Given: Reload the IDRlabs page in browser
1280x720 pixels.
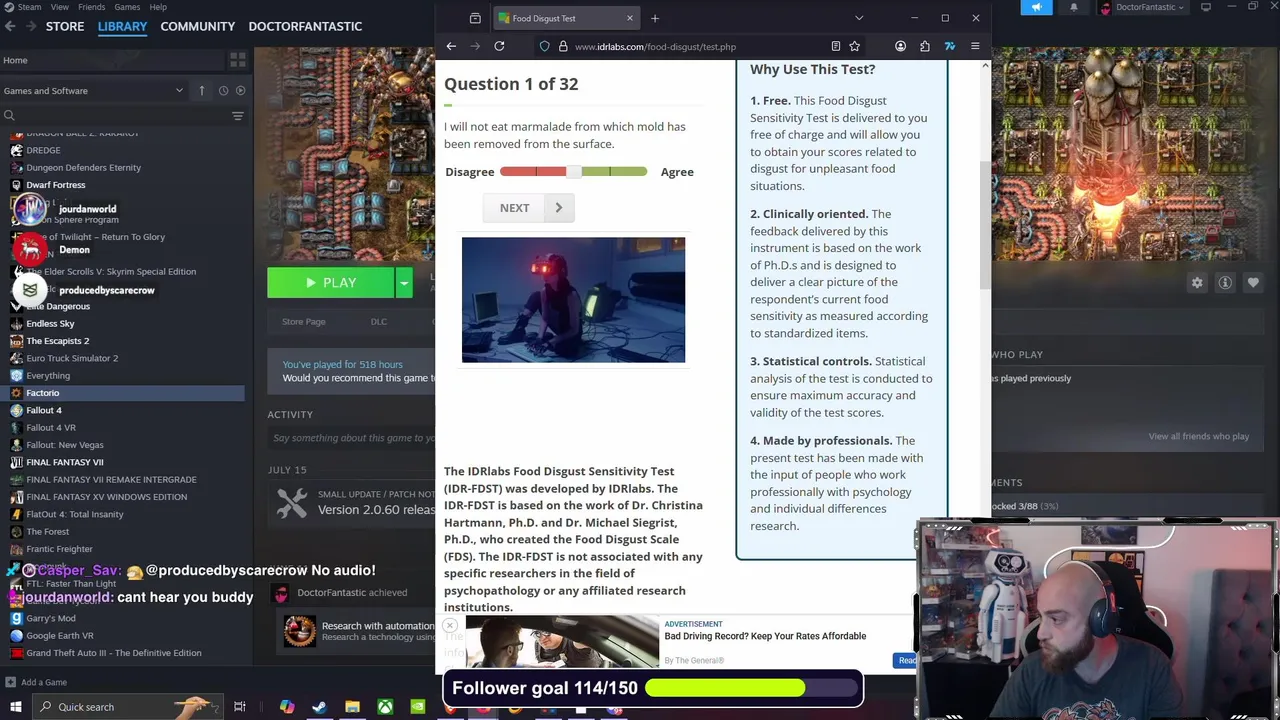Looking at the screenshot, I should pyautogui.click(x=499, y=46).
